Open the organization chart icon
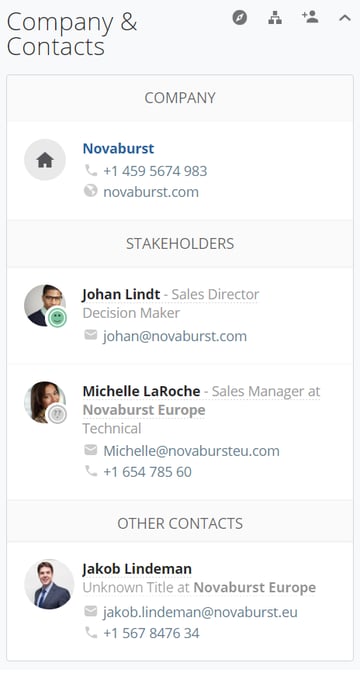Screen dimensions: 360x673 (x=275, y=18)
